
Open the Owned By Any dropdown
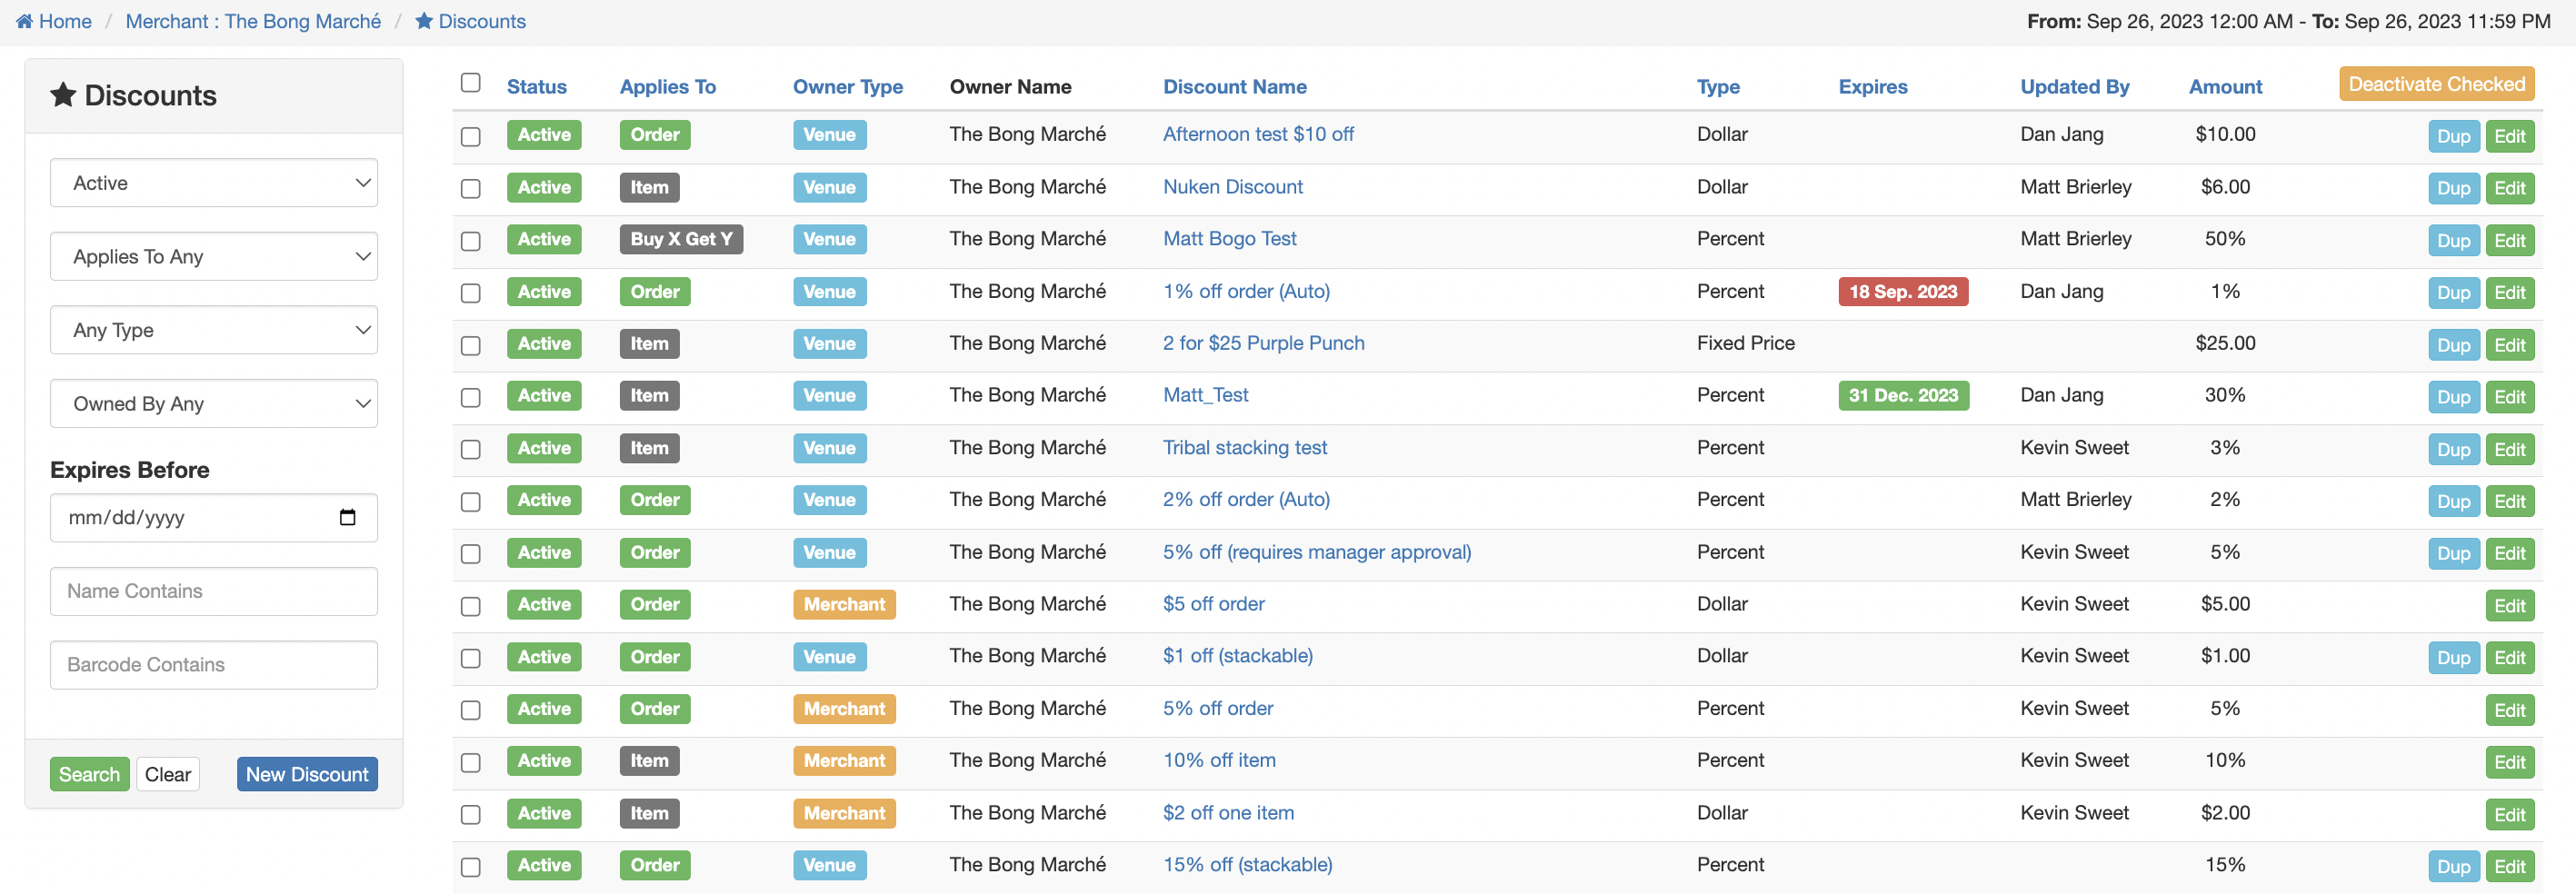click(214, 404)
